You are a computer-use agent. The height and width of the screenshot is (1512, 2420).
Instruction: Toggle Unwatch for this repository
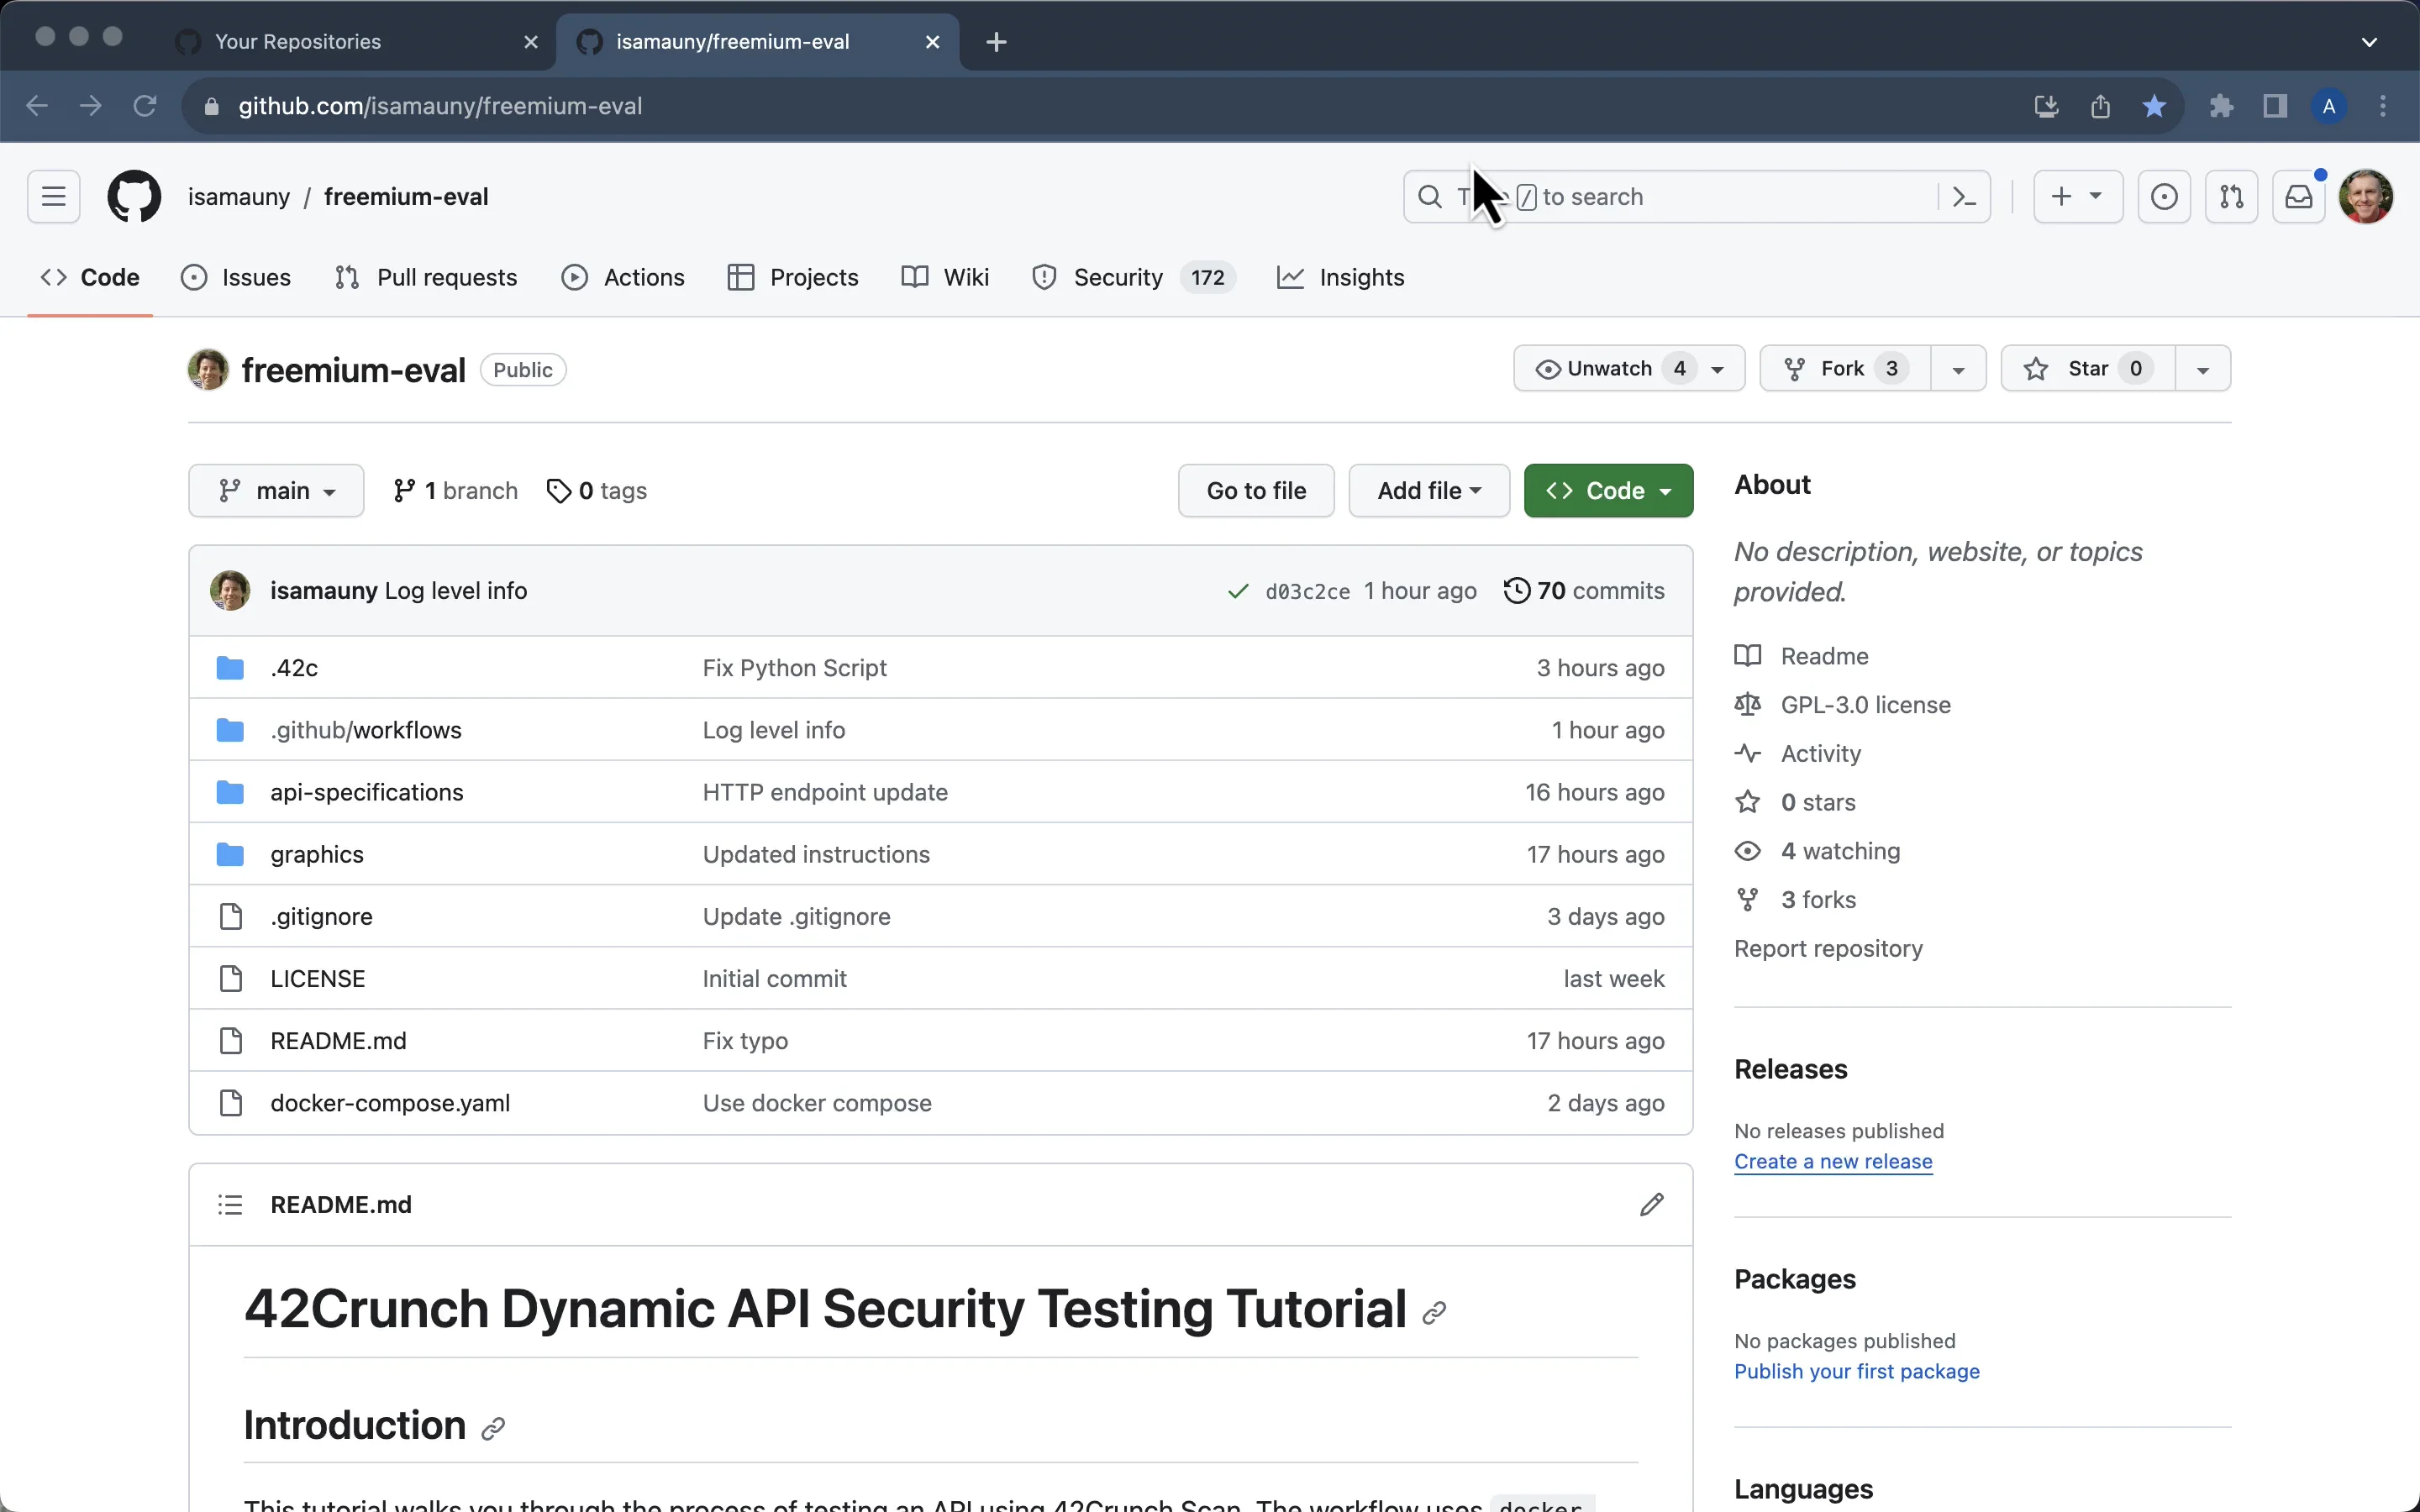pos(1610,369)
